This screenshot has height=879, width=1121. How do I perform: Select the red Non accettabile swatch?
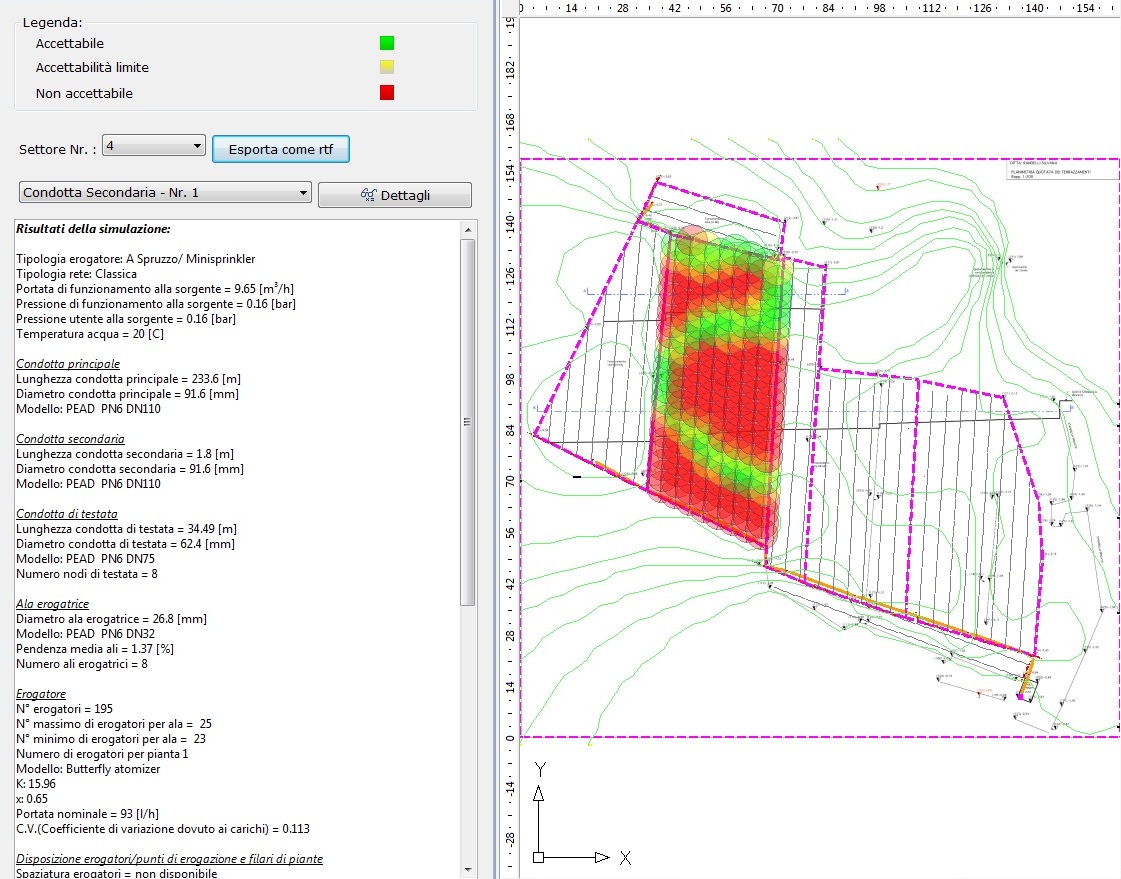pos(386,93)
